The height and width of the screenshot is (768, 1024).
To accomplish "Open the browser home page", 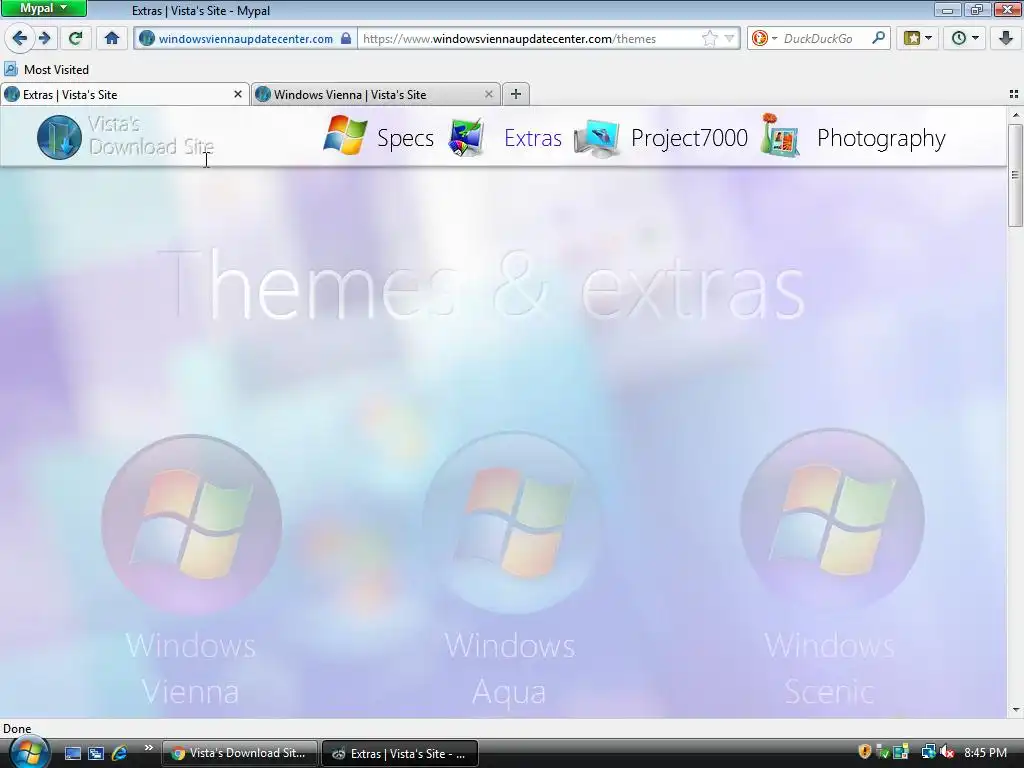I will pos(112,39).
